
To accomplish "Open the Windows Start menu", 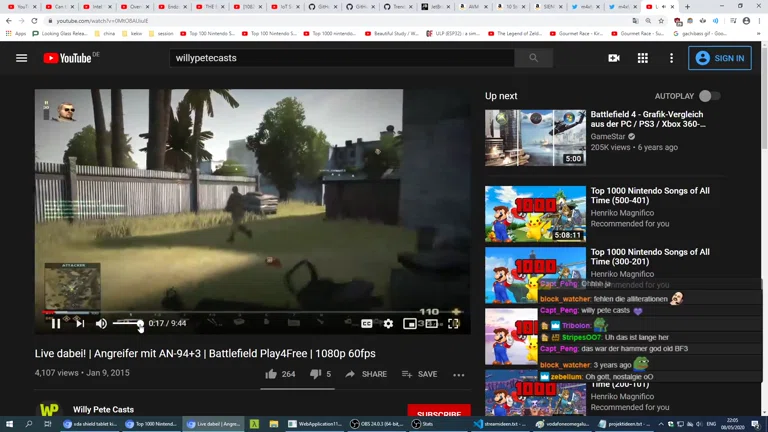I will tap(9, 424).
